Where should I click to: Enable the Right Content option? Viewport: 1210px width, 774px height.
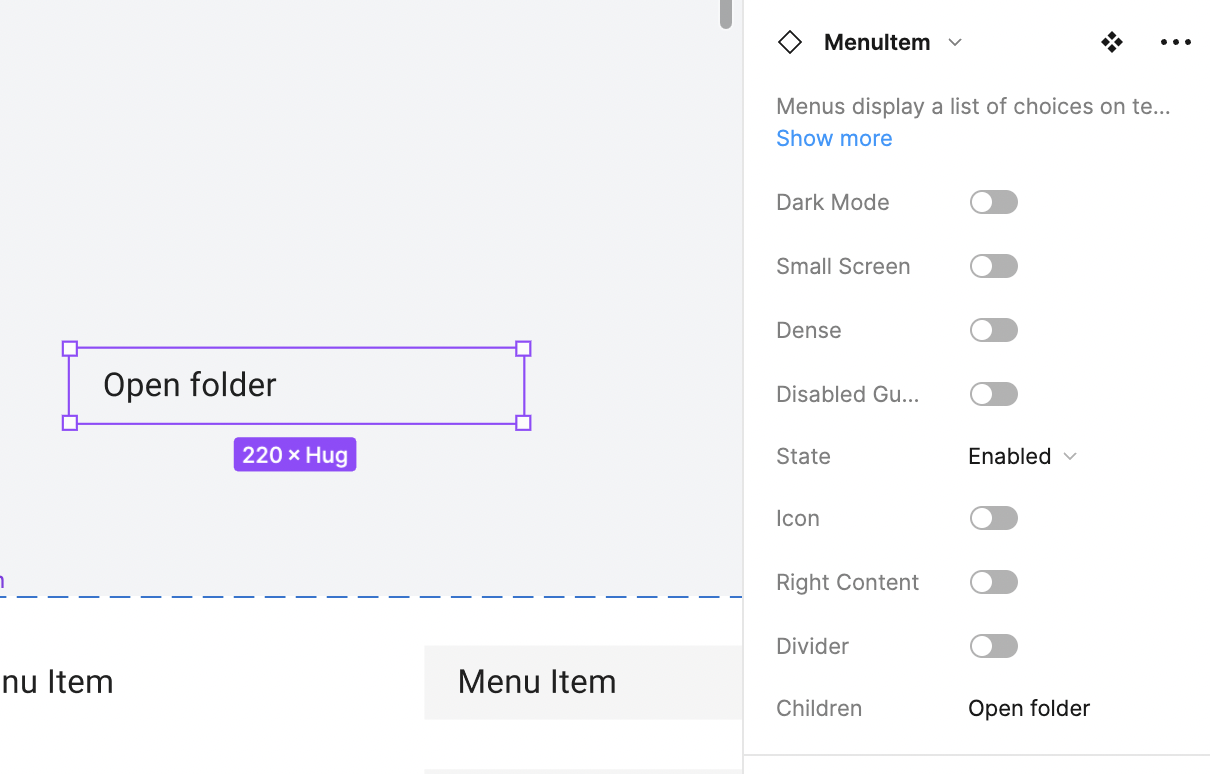pos(993,581)
